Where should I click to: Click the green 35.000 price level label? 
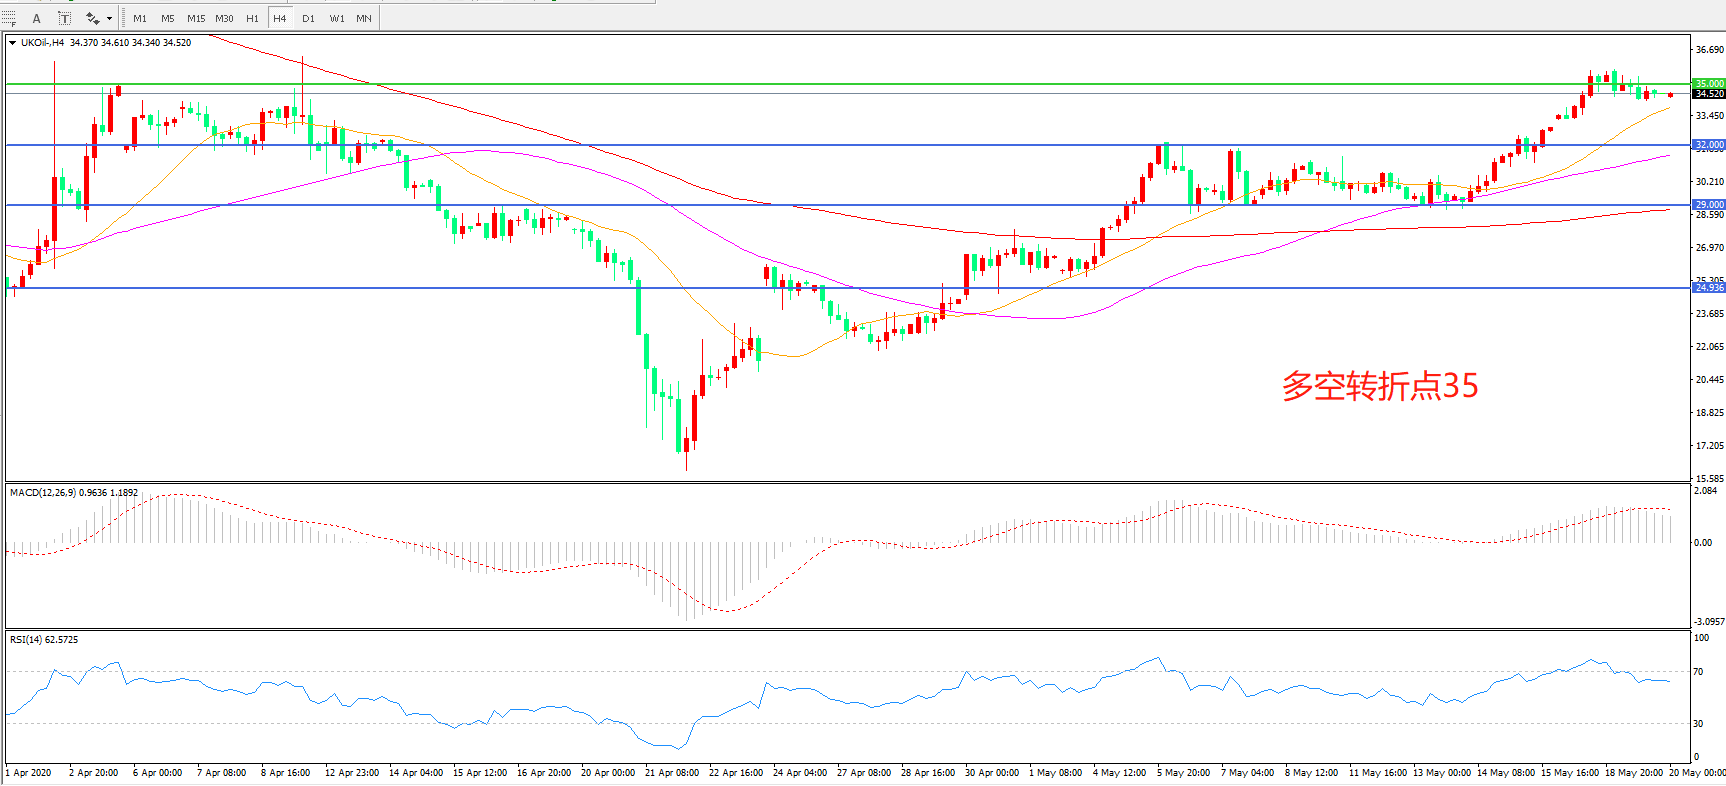[x=1708, y=84]
